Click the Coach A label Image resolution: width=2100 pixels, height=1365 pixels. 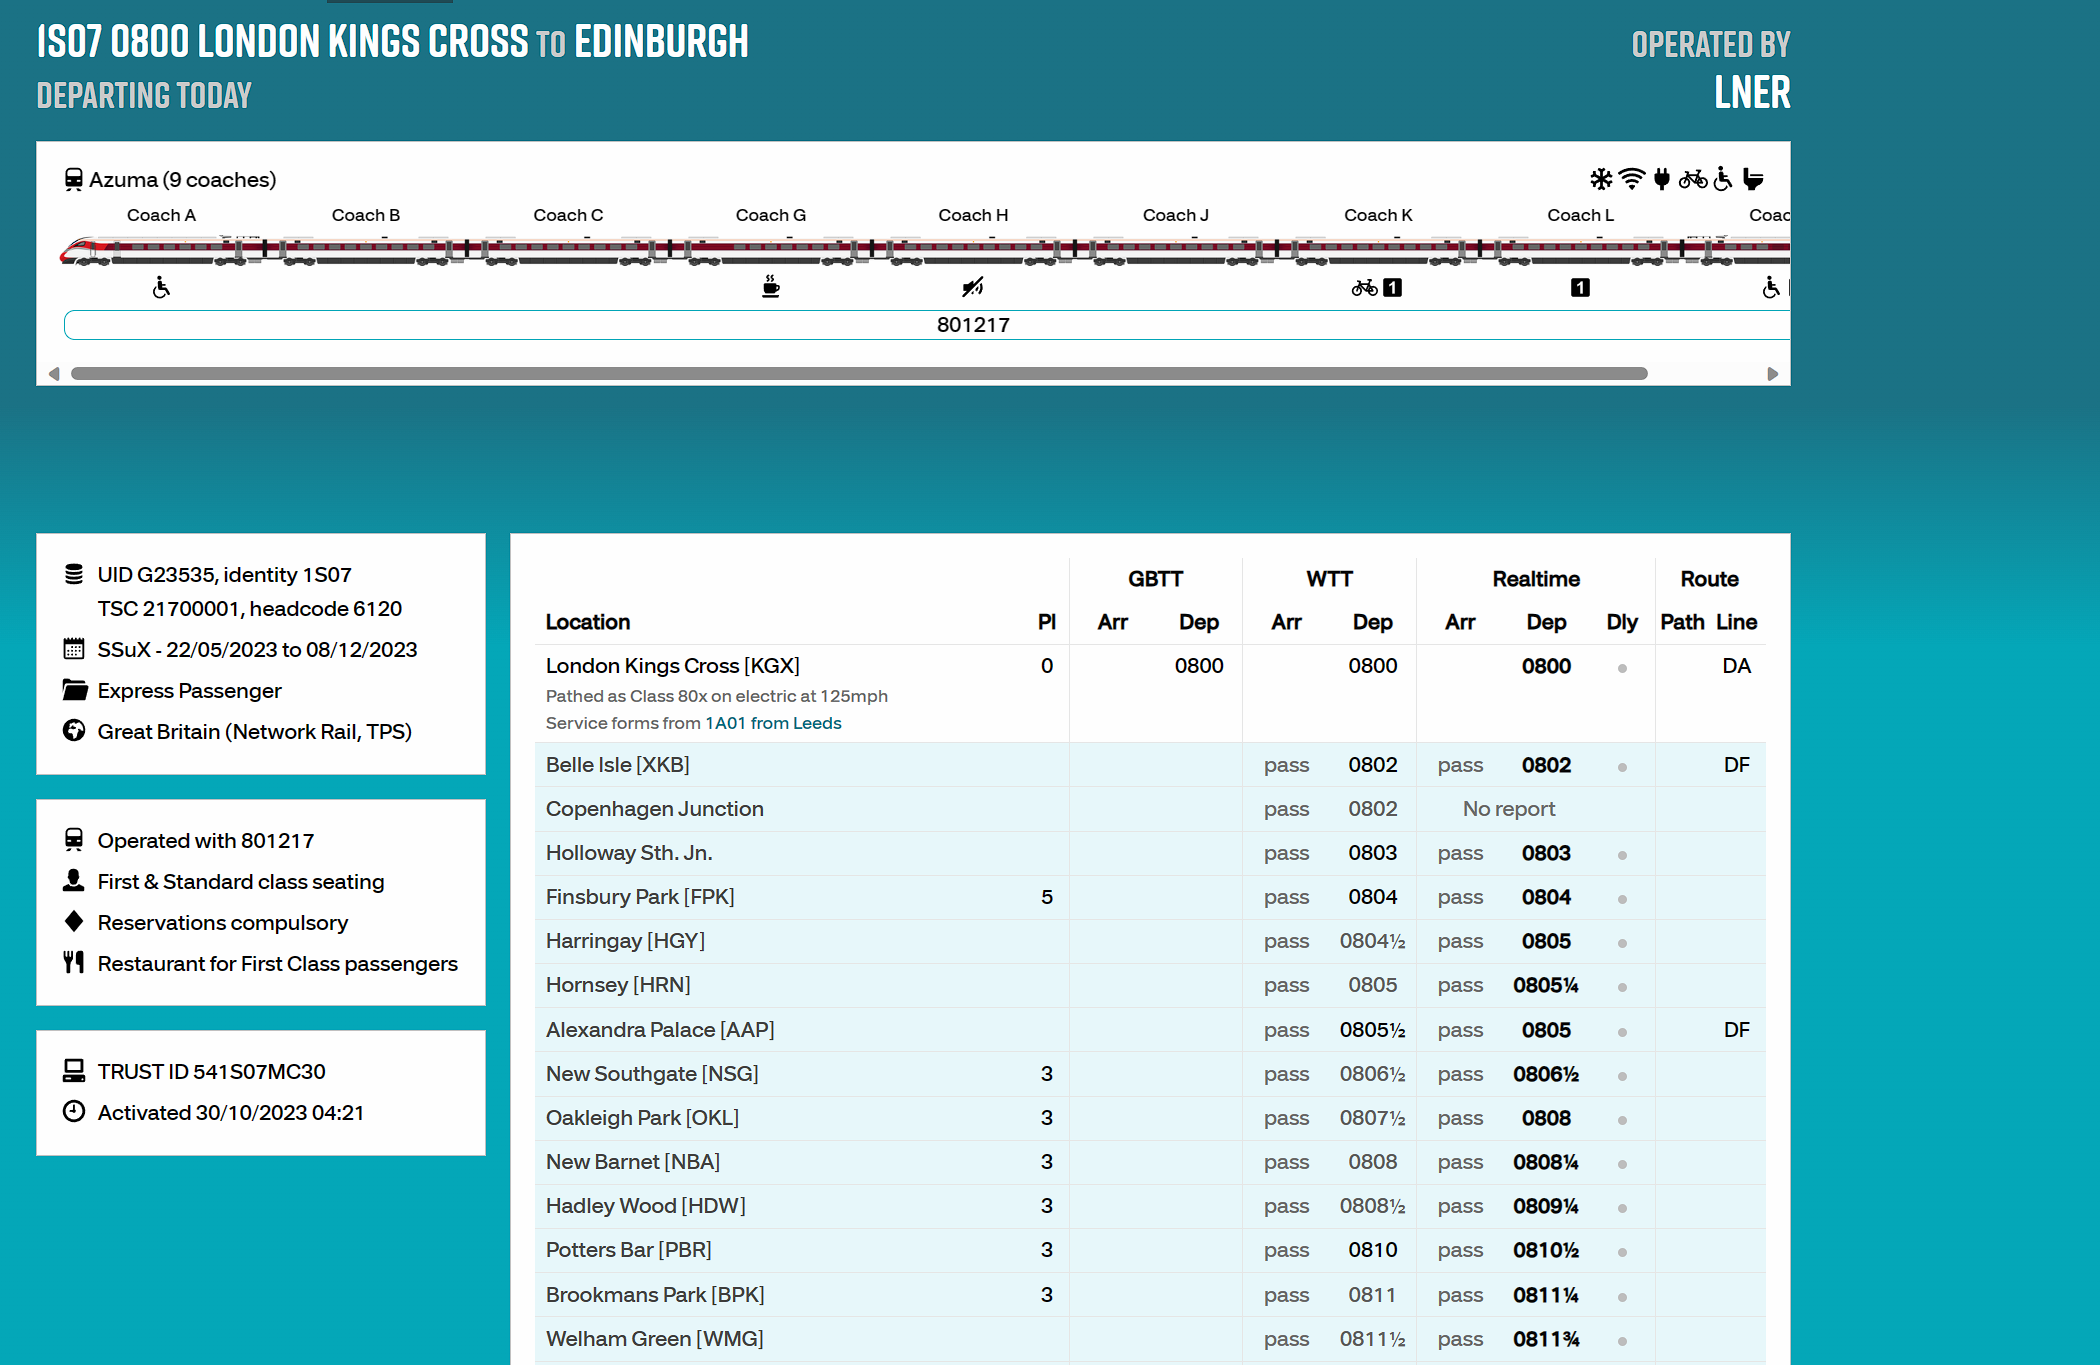coord(161,215)
